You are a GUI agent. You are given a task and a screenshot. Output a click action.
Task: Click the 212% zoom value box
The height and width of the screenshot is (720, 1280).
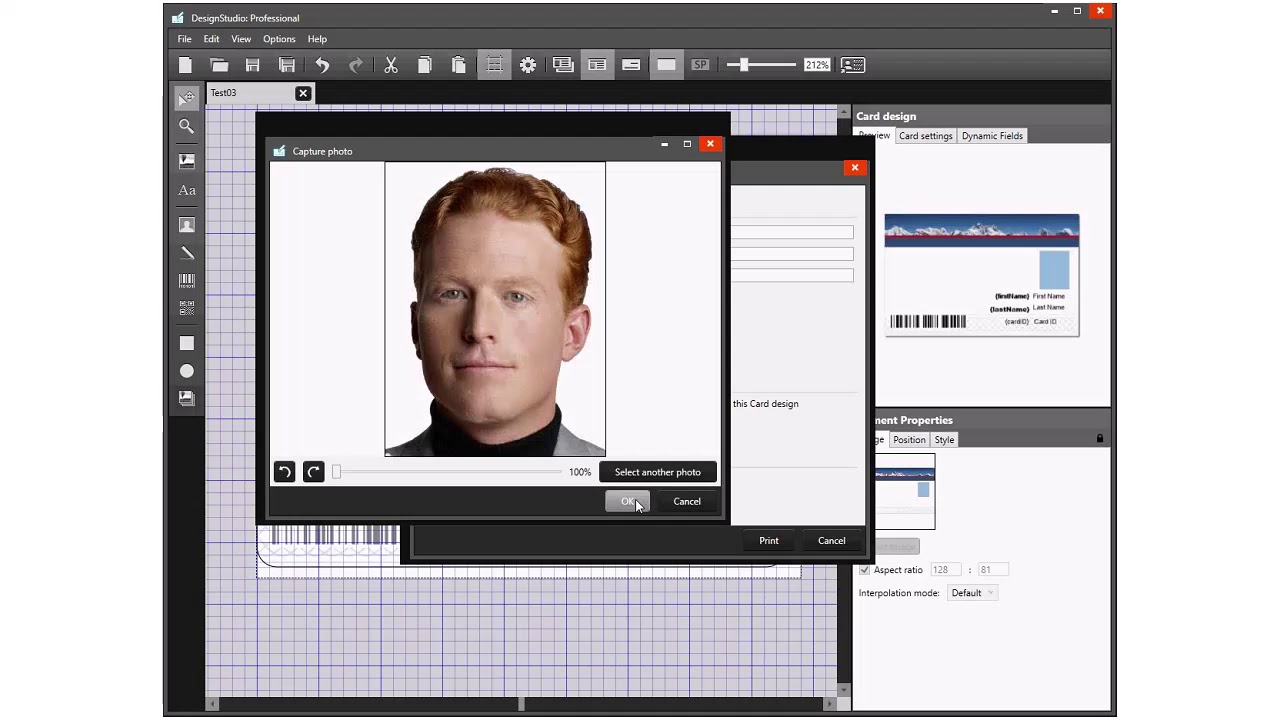click(817, 65)
